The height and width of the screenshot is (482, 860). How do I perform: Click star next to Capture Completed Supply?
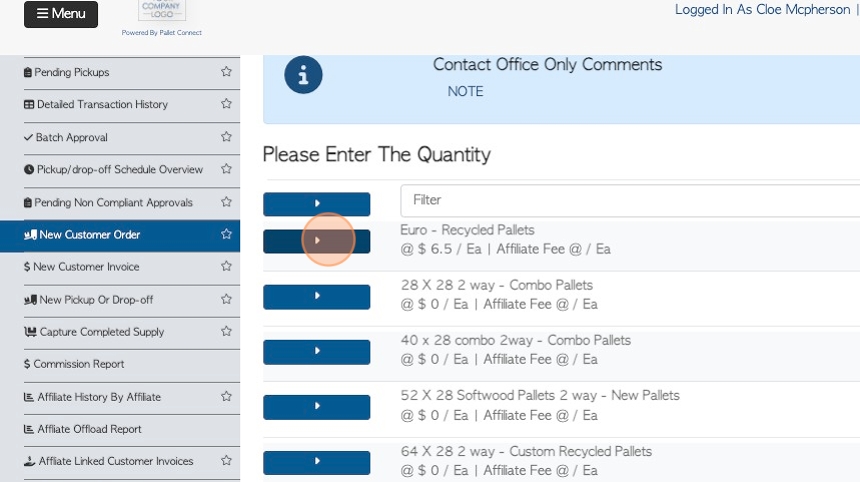tap(226, 332)
